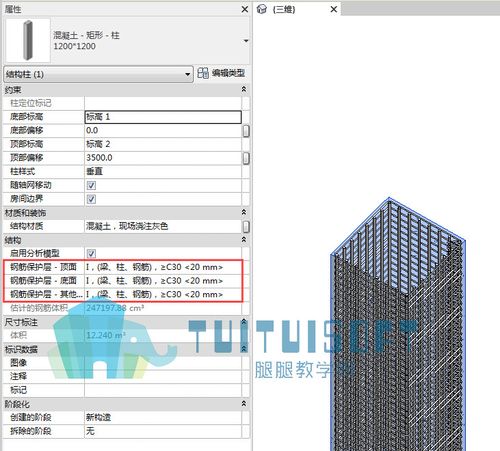Image resolution: width=500 pixels, height=451 pixels.
Task: Close the (三维) 3D view tab
Action: click(334, 9)
